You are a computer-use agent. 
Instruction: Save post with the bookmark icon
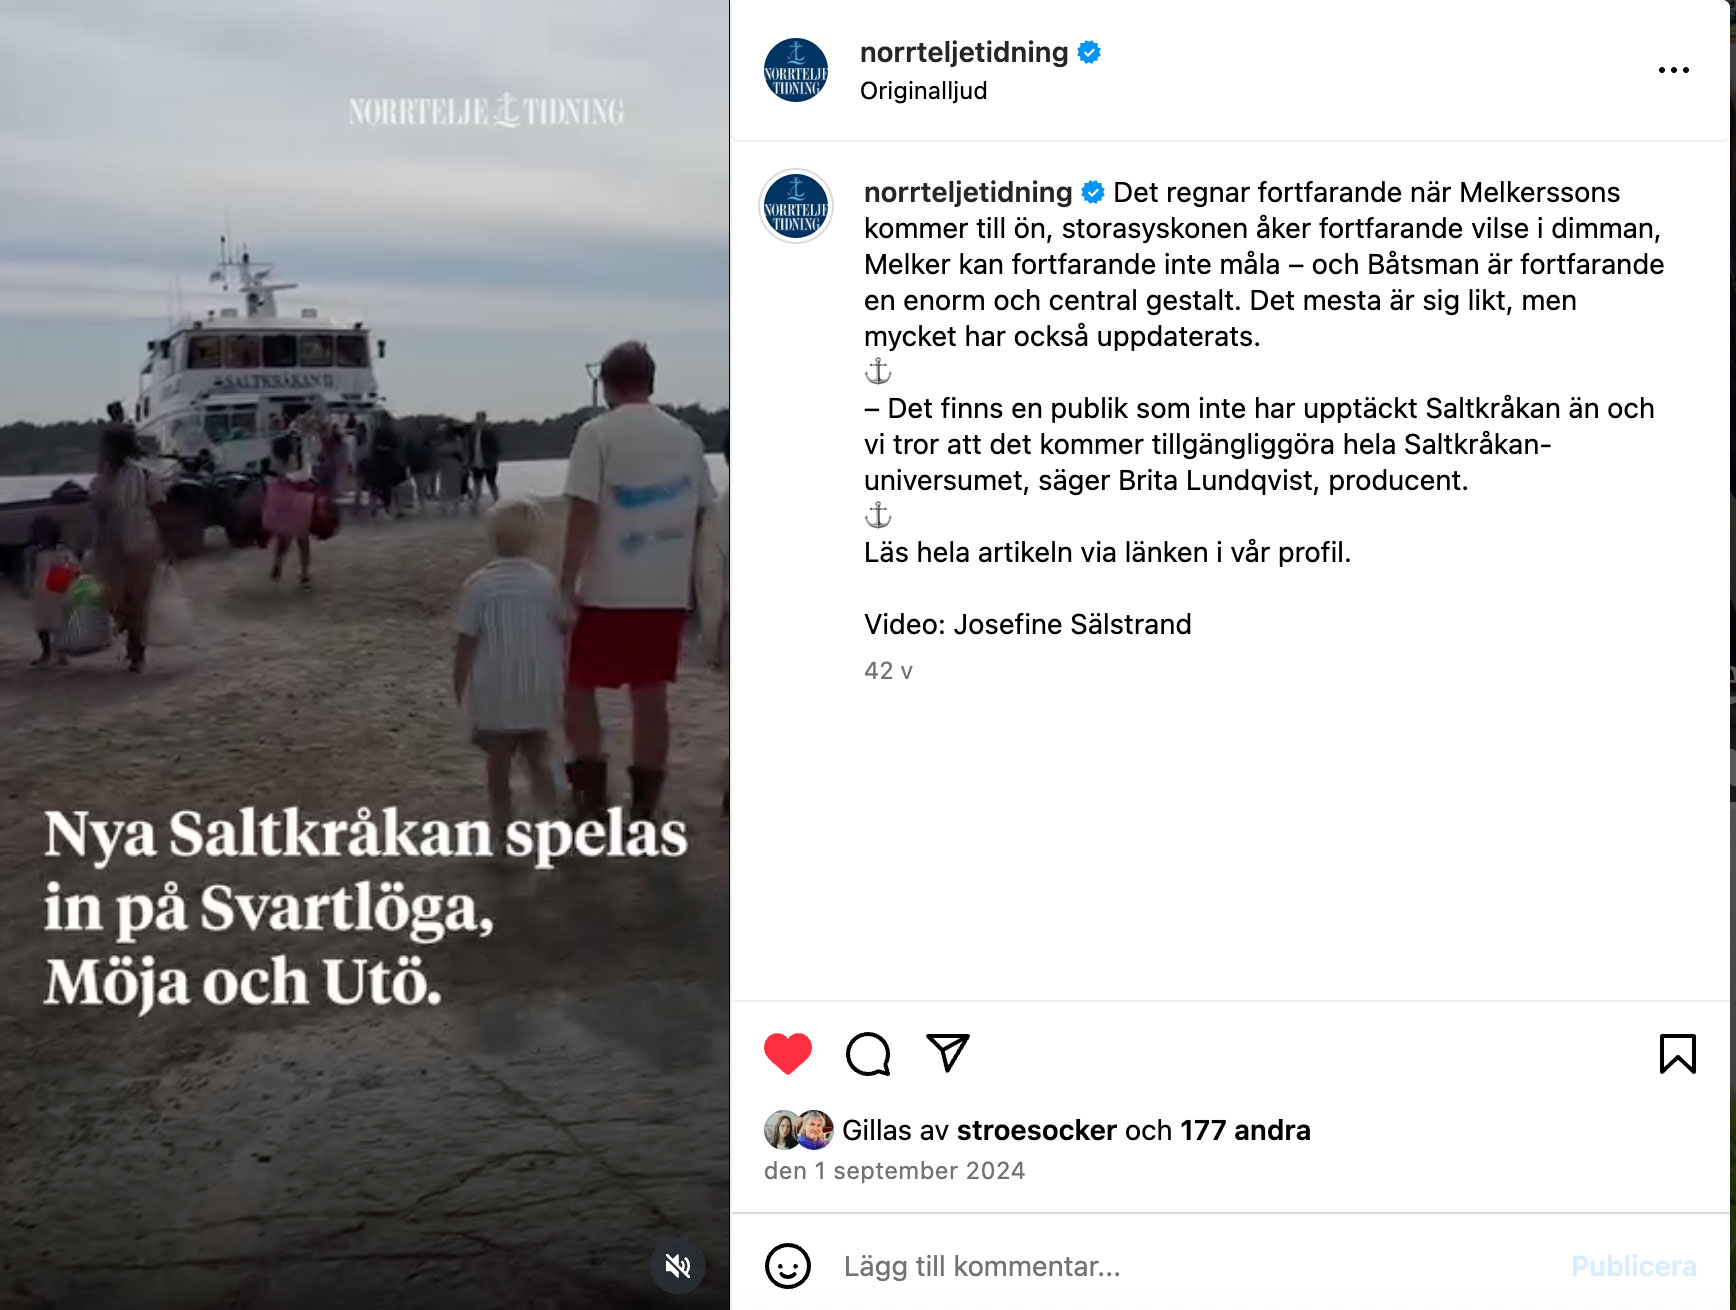[x=1677, y=1054]
